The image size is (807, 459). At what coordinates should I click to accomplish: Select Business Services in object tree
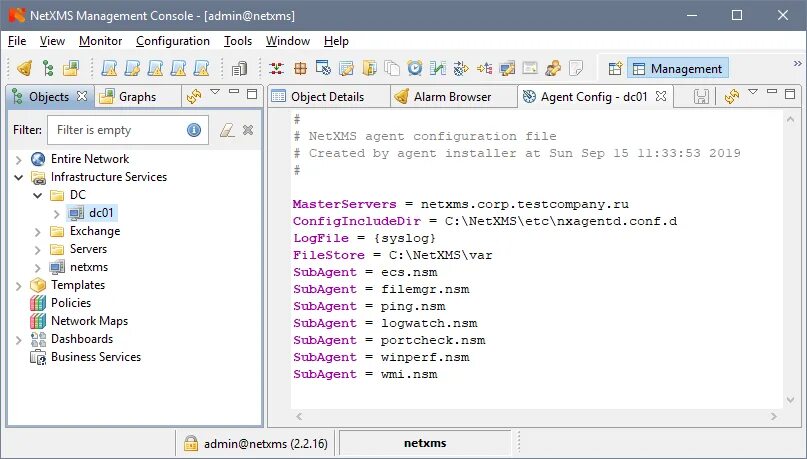[x=96, y=357]
